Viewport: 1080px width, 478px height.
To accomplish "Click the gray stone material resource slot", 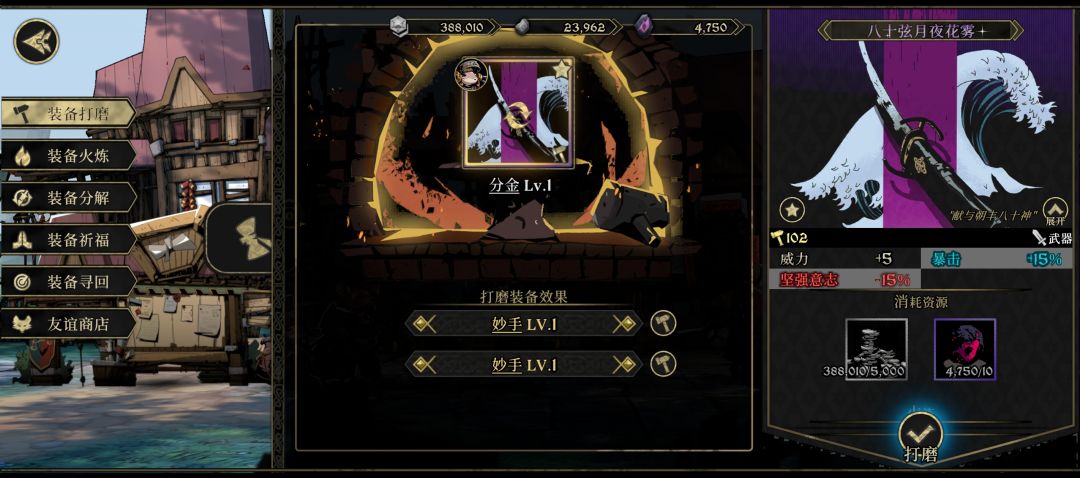I will click(876, 349).
